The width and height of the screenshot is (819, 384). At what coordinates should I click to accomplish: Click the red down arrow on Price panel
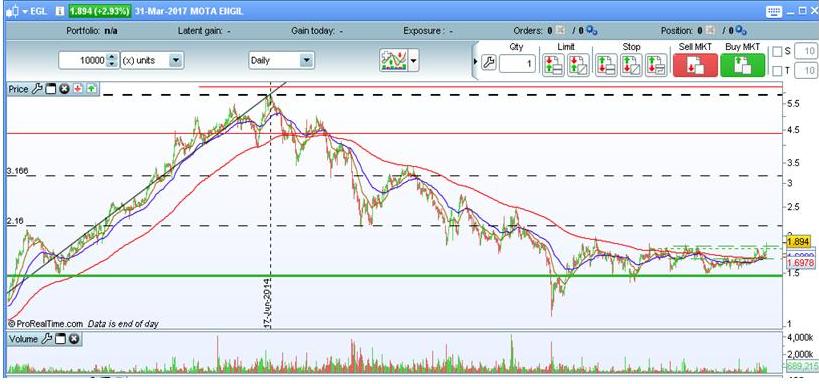(x=78, y=89)
